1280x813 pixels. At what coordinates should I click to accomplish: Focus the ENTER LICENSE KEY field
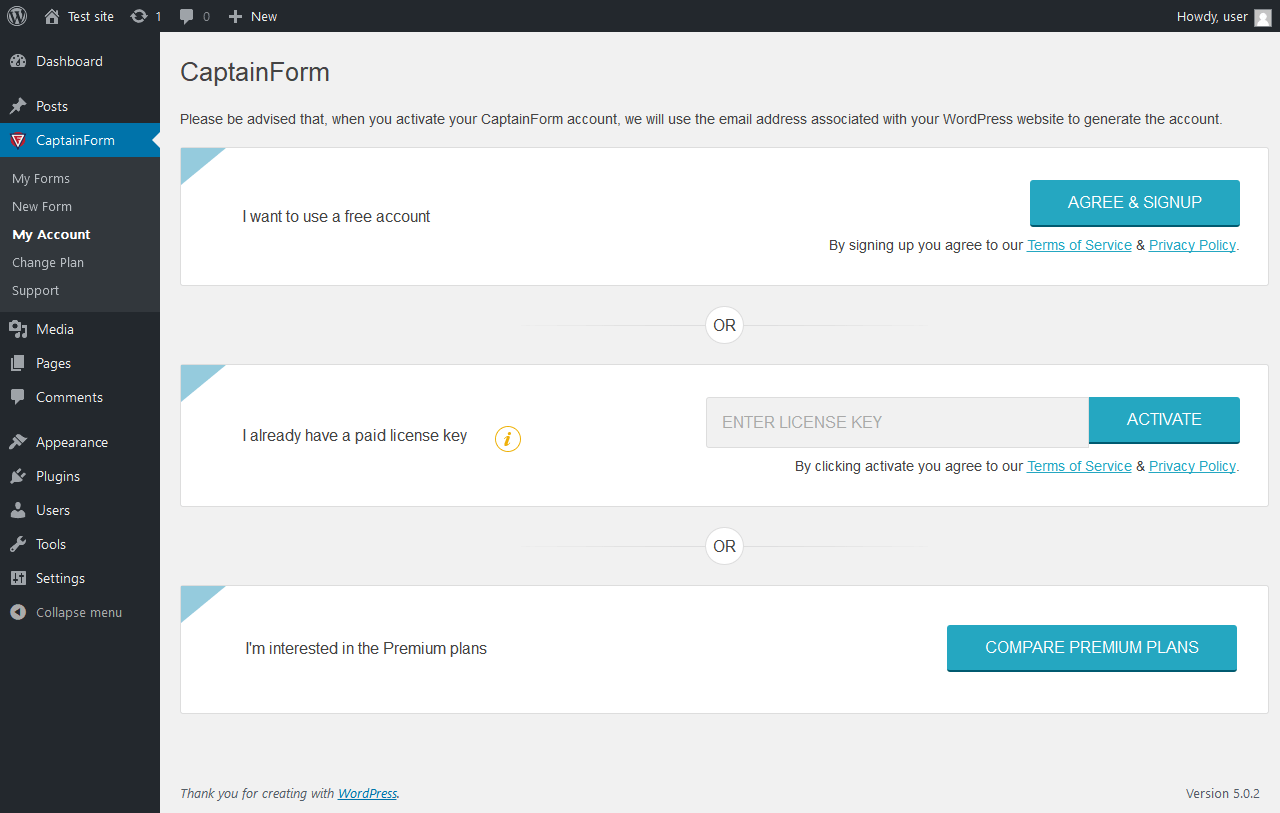tap(897, 422)
